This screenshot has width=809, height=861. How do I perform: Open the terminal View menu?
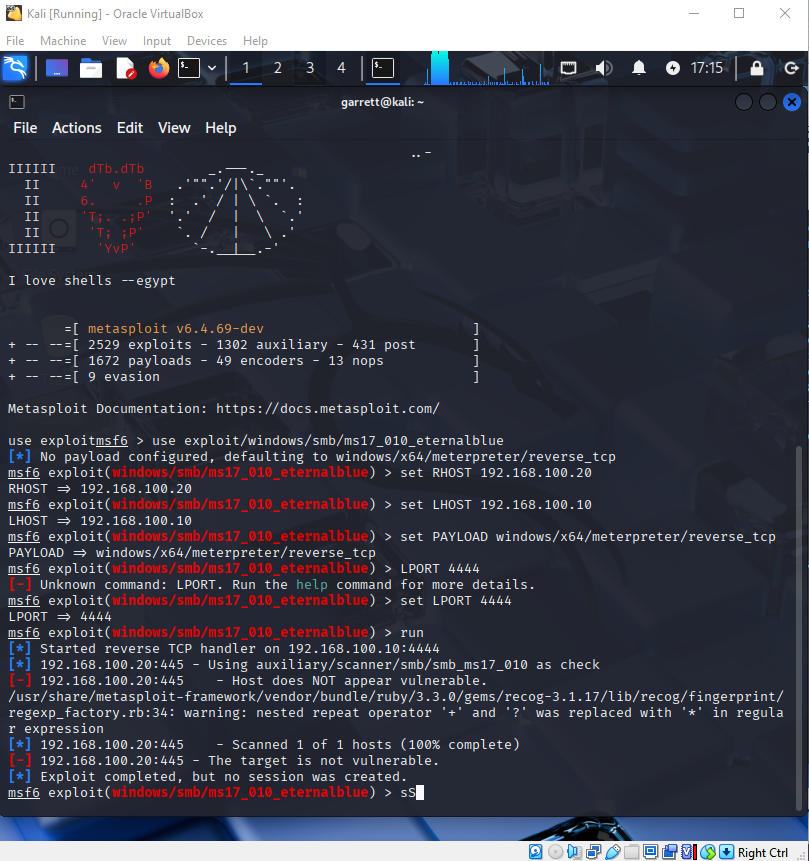coord(174,128)
